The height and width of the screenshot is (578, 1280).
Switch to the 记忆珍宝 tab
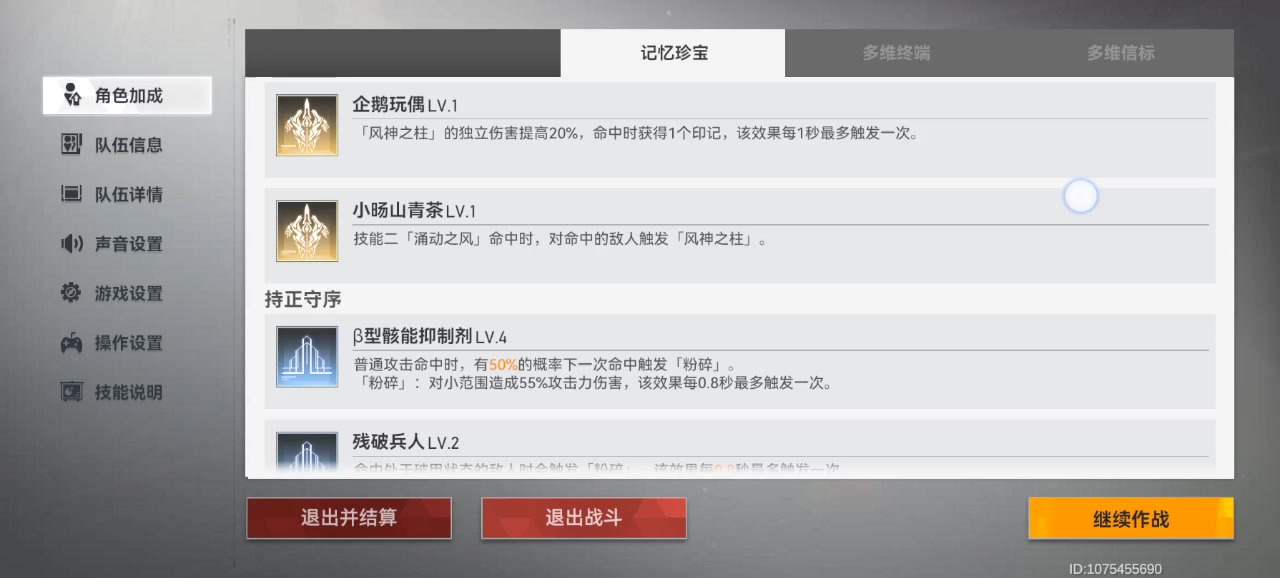pos(673,53)
